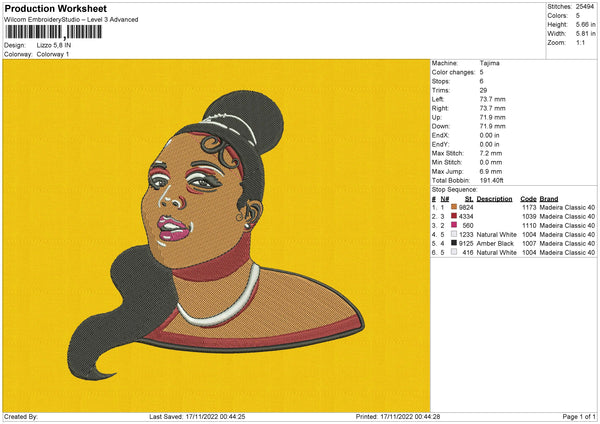Click the pink swatch for stitch count 560
Viewport: 600px width, 424px height.
454,225
